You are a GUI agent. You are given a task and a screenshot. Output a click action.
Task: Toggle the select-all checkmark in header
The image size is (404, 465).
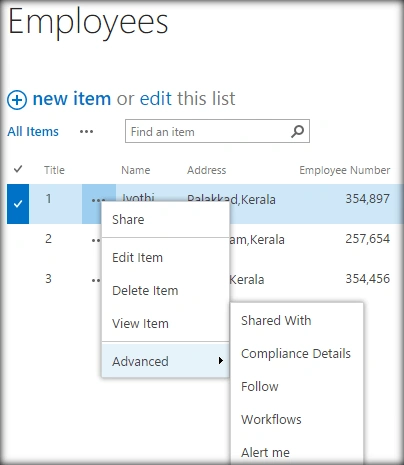click(18, 169)
